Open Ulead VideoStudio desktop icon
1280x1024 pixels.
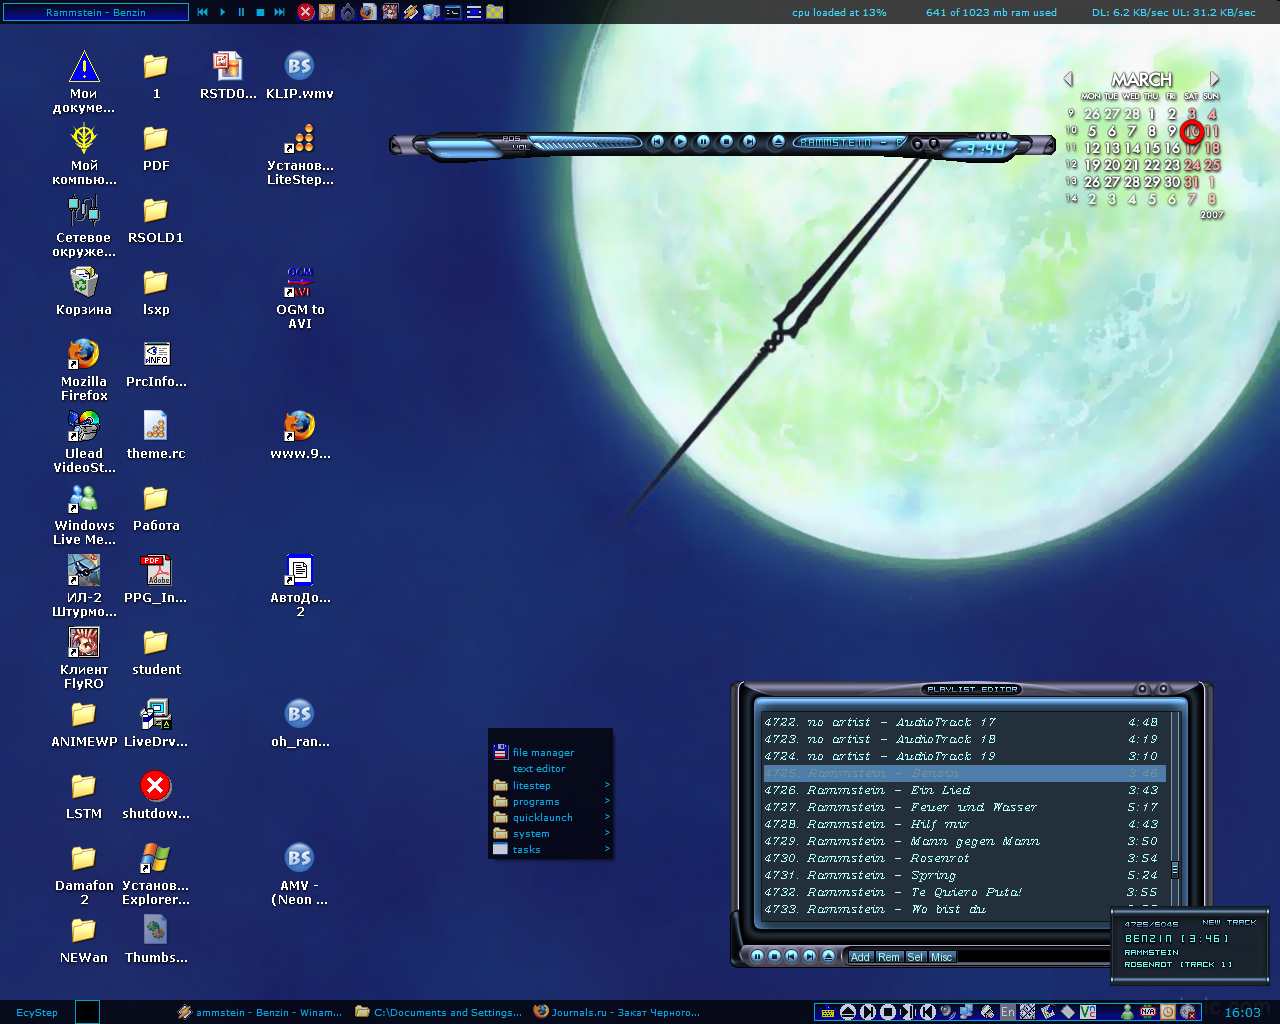pyautogui.click(x=84, y=441)
